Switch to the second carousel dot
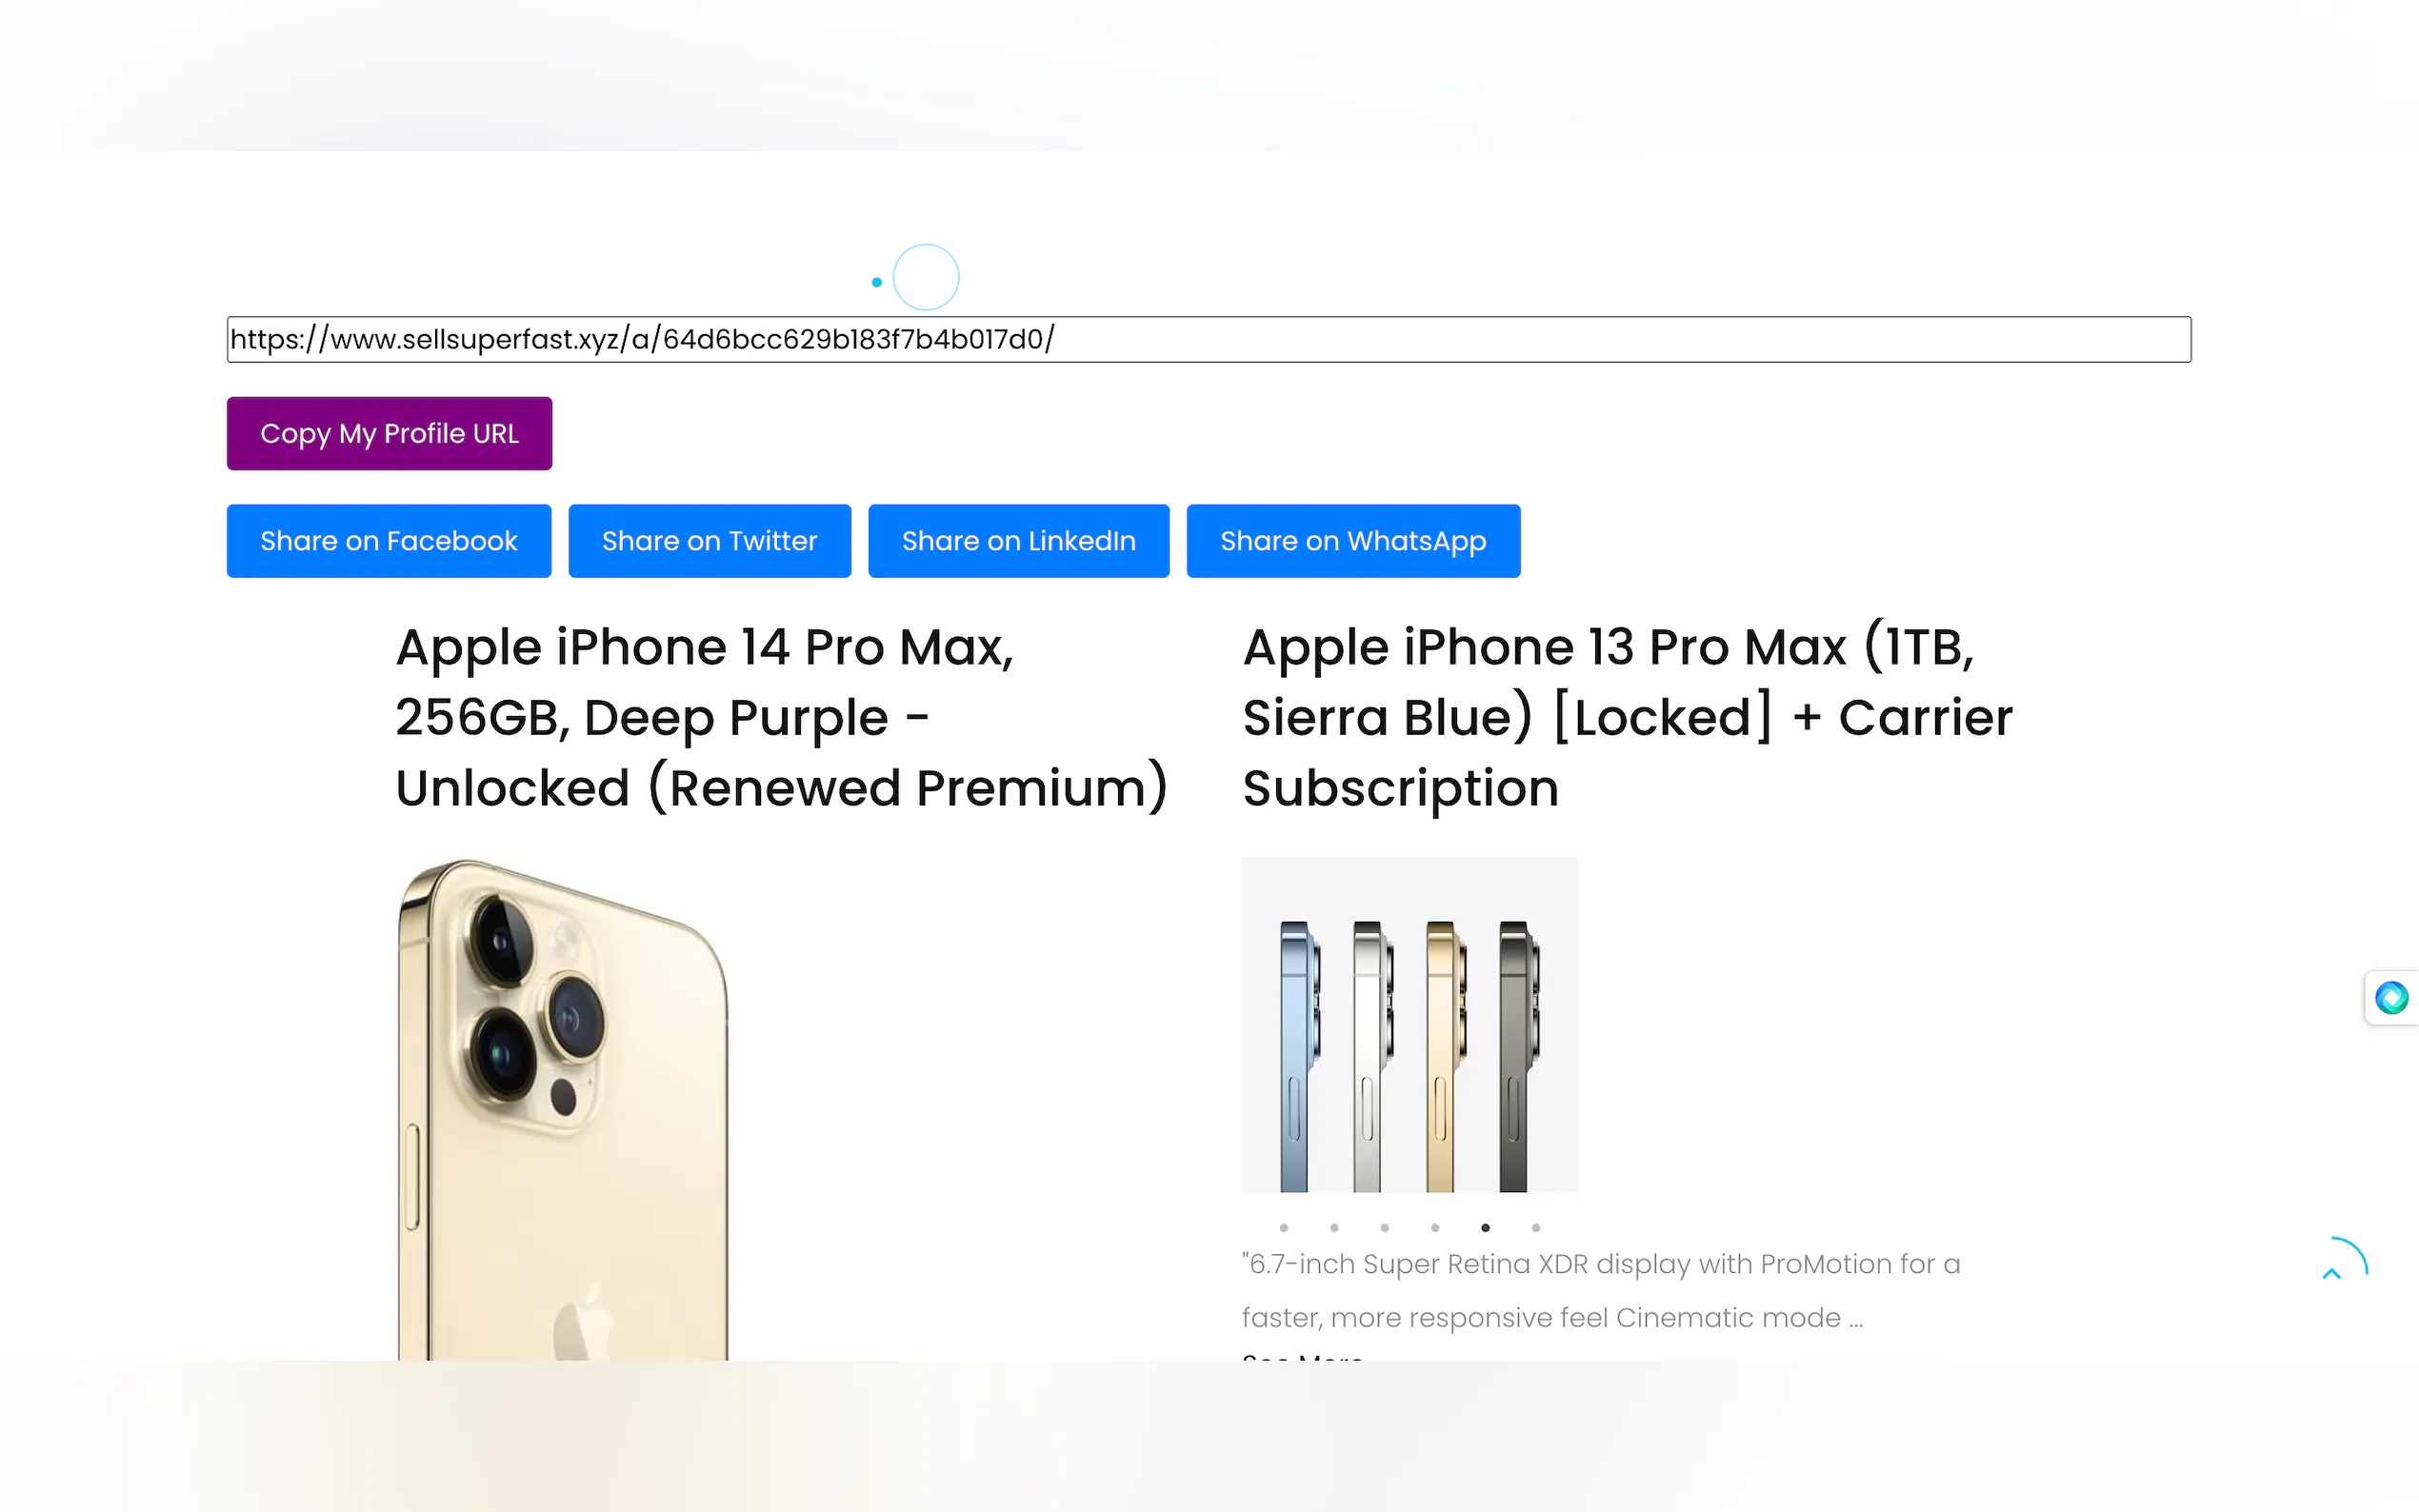The width and height of the screenshot is (2419, 1512). (1334, 1228)
